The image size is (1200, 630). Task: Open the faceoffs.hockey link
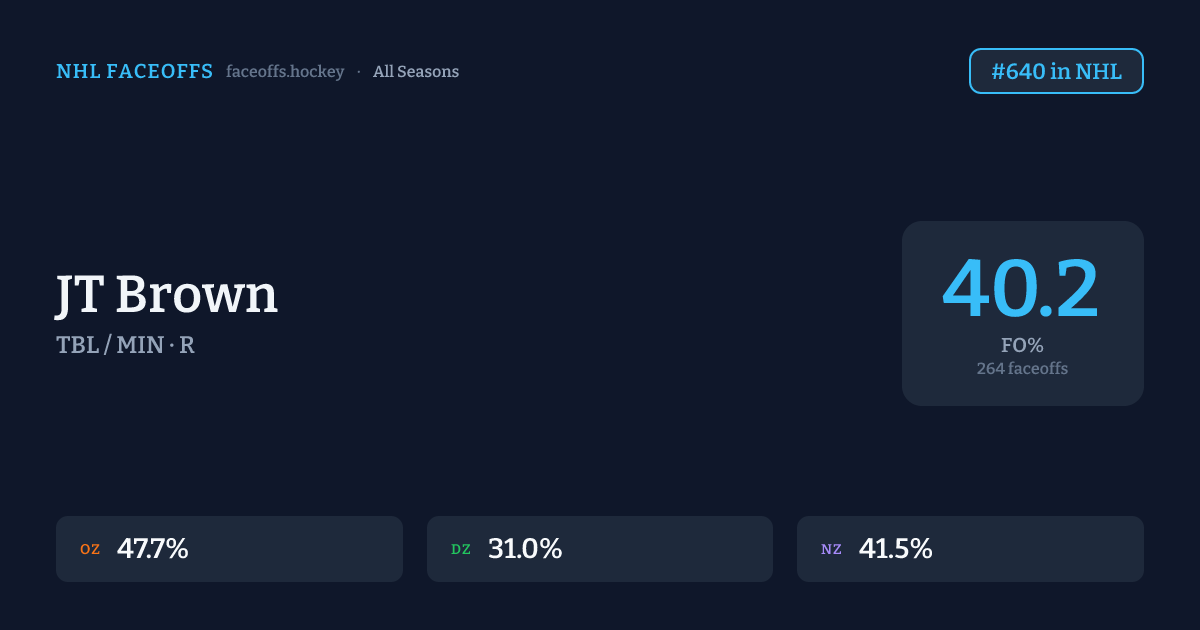[285, 72]
